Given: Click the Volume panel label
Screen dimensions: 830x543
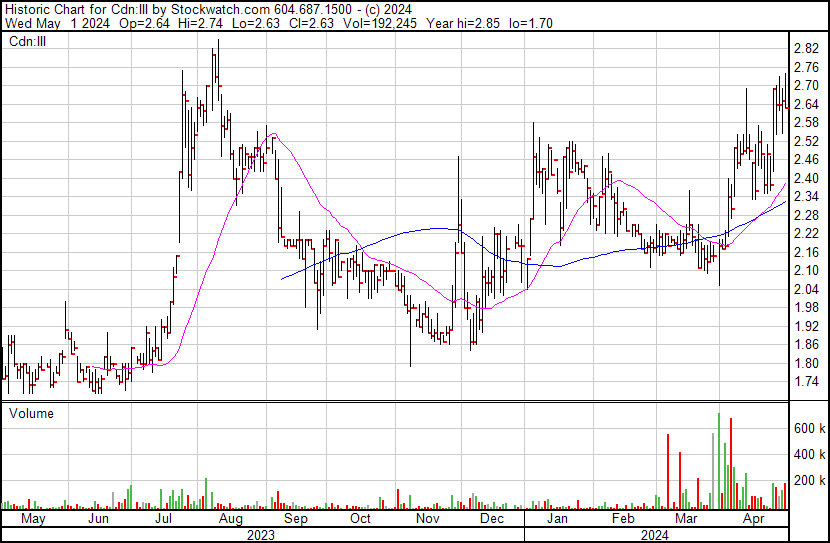Looking at the screenshot, I should pyautogui.click(x=31, y=413).
